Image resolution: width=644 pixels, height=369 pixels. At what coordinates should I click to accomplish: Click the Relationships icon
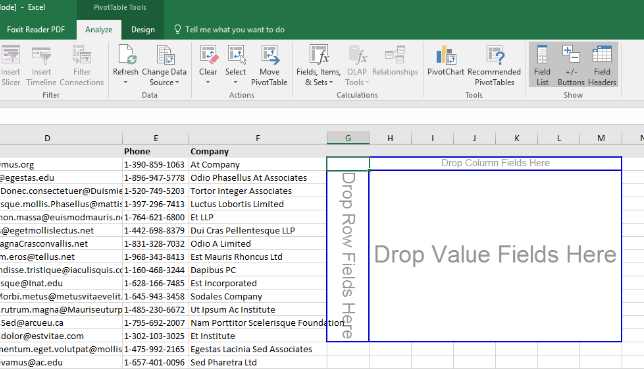tap(395, 55)
